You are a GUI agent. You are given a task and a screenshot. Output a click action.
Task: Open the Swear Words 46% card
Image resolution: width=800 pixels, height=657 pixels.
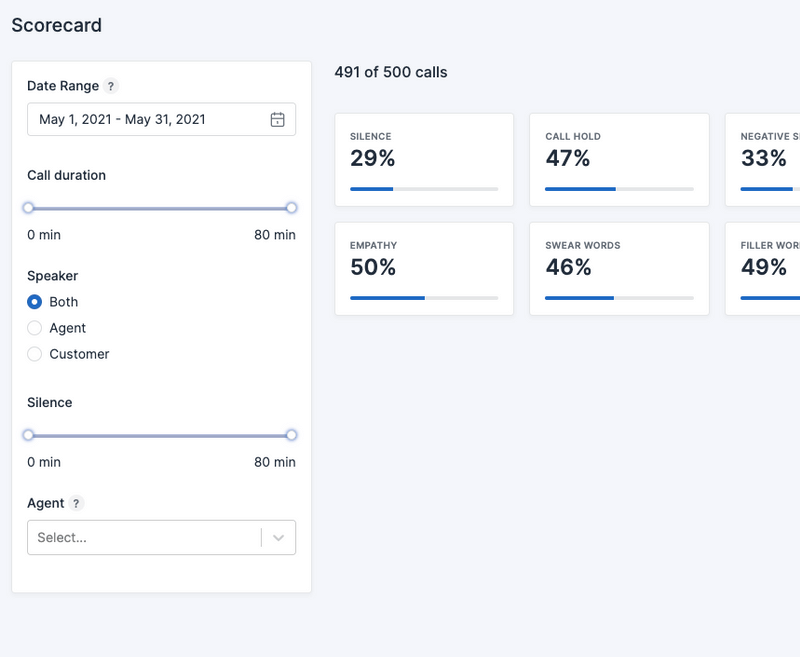(x=619, y=269)
